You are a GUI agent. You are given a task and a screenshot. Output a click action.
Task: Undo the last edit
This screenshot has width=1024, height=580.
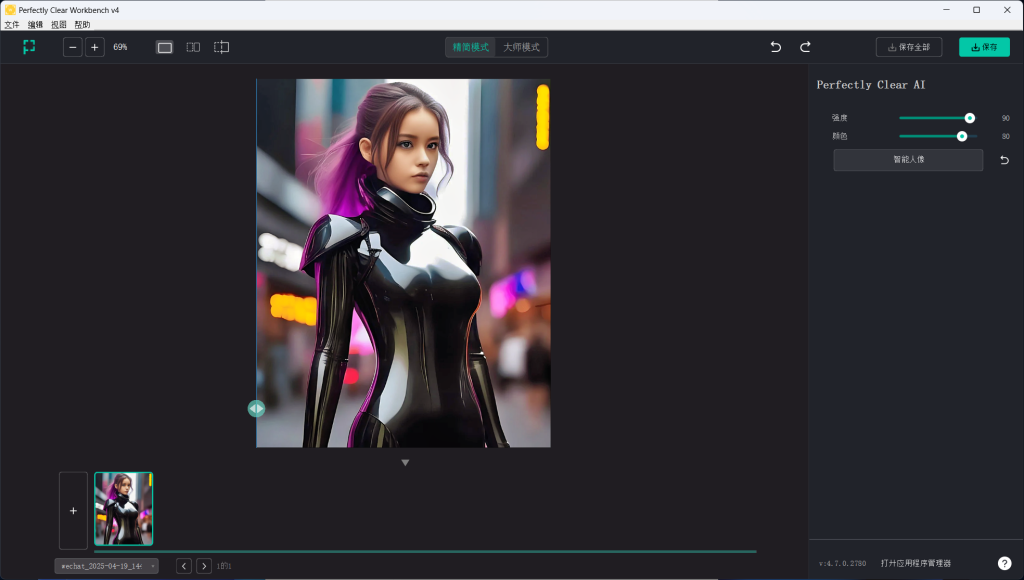click(x=775, y=47)
